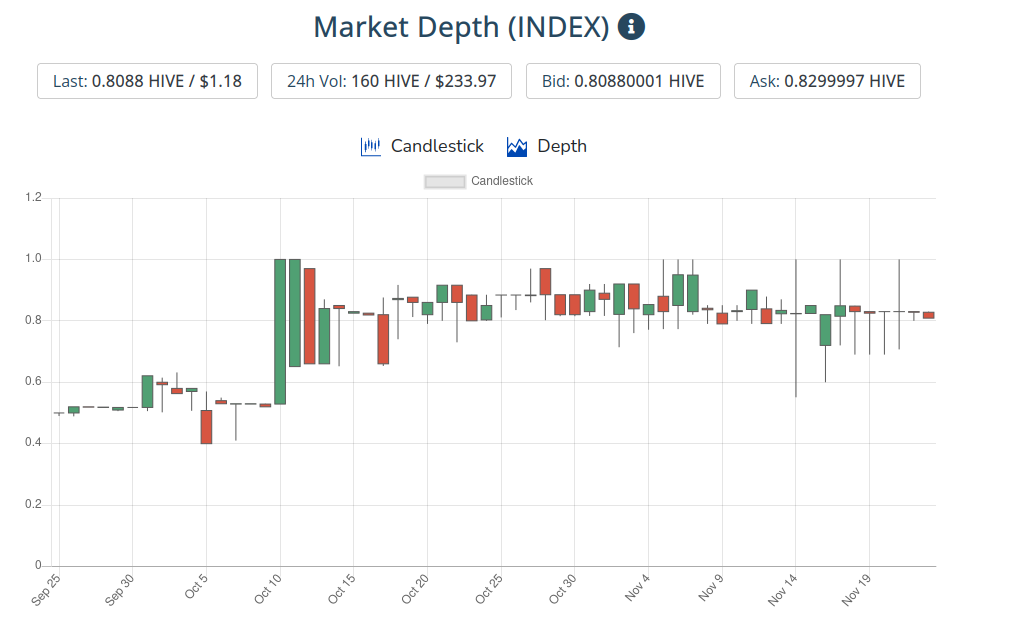Click the 0.6 y-axis value
The height and width of the screenshot is (623, 1026).
[33, 381]
